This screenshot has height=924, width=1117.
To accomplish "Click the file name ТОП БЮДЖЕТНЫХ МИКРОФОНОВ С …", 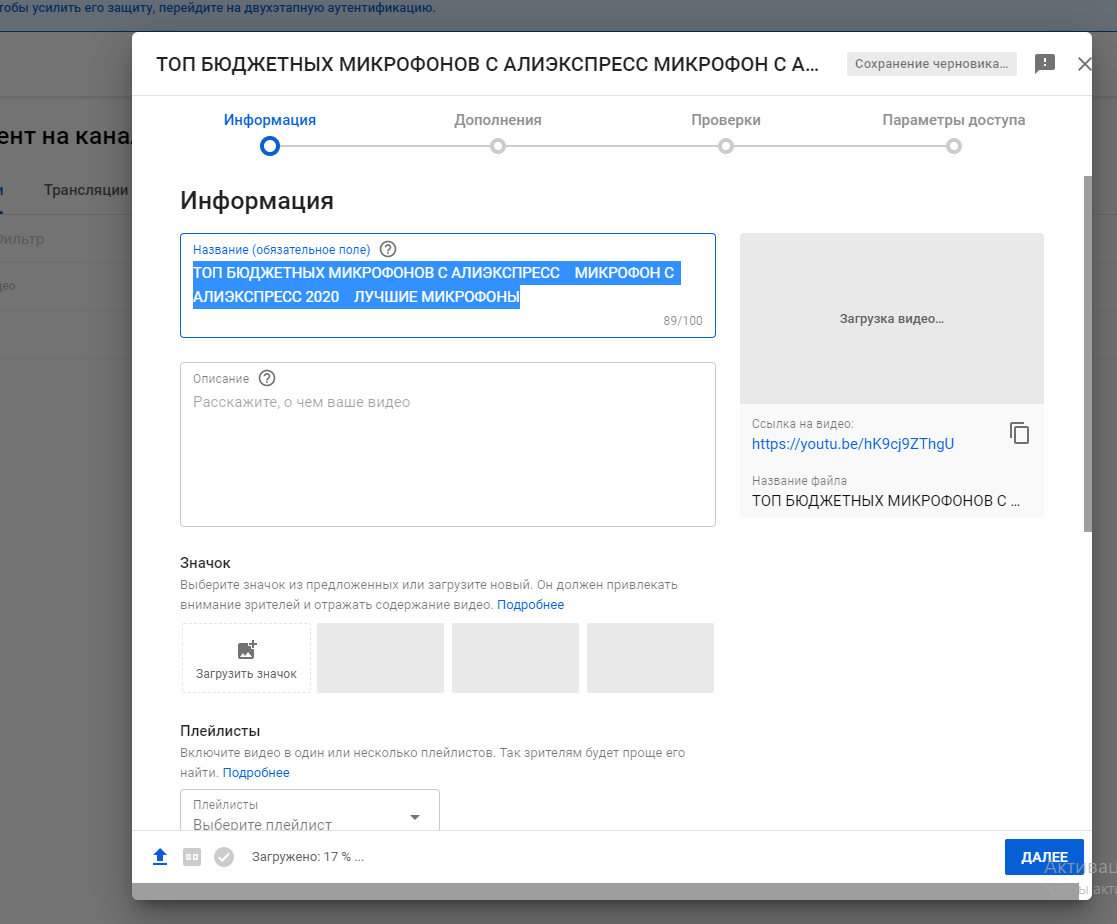I will (x=885, y=501).
